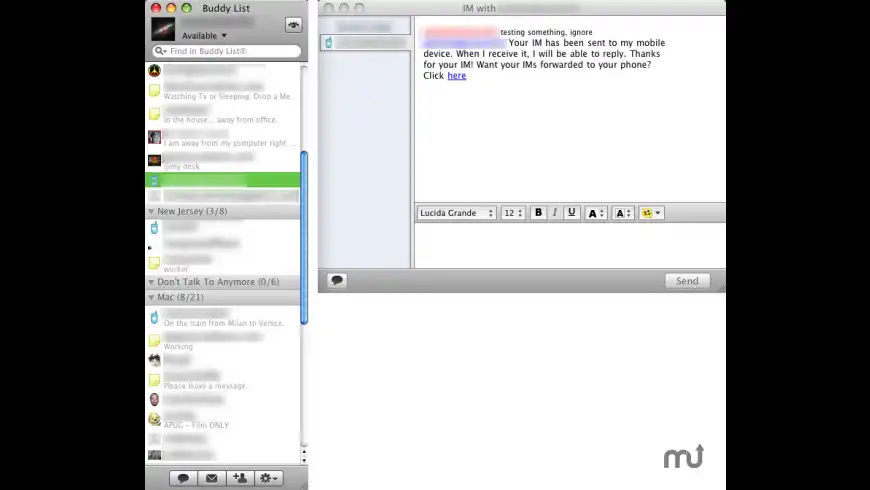Click the add buddy button in Buddy List toolbar
Image resolution: width=870 pixels, height=490 pixels.
[x=240, y=478]
